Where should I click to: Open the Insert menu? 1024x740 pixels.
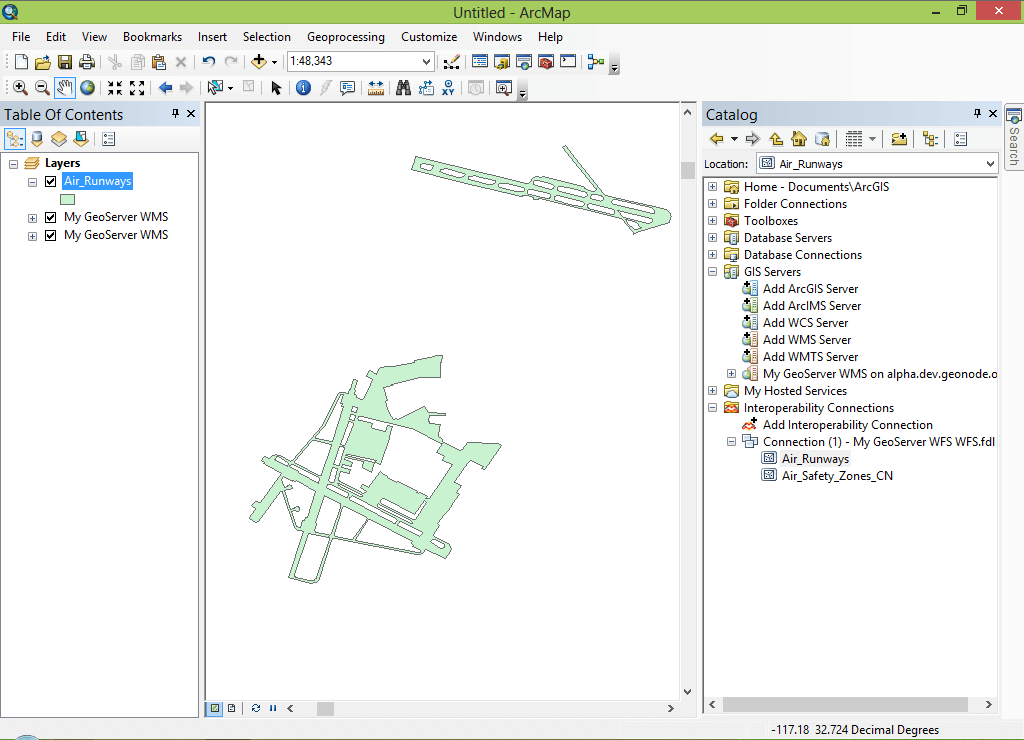point(212,37)
